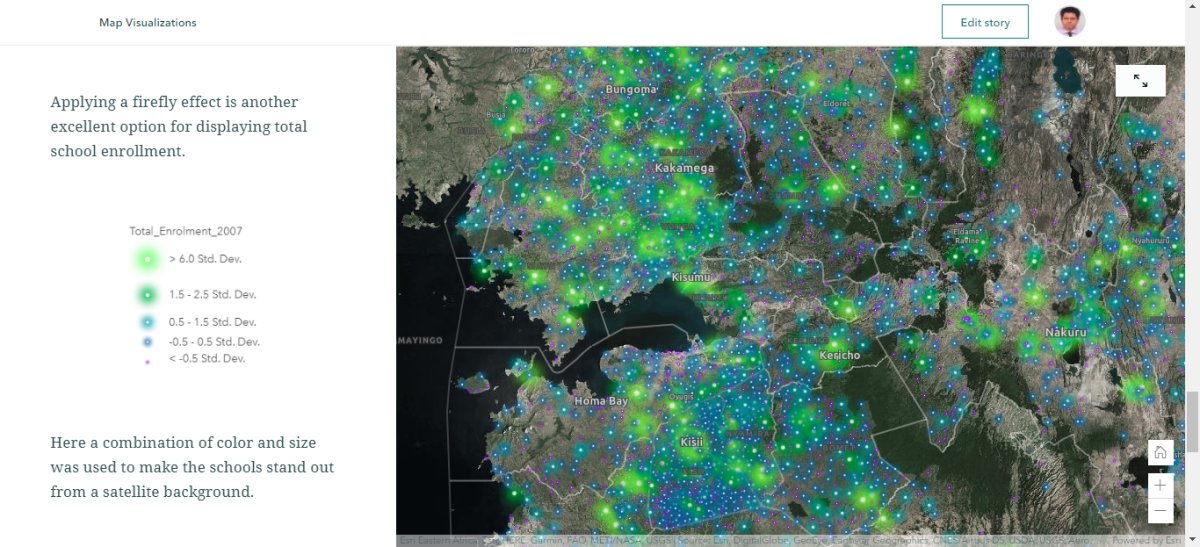Click the Bungoma label on the map
Screen dimensions: 1200x547
point(631,90)
